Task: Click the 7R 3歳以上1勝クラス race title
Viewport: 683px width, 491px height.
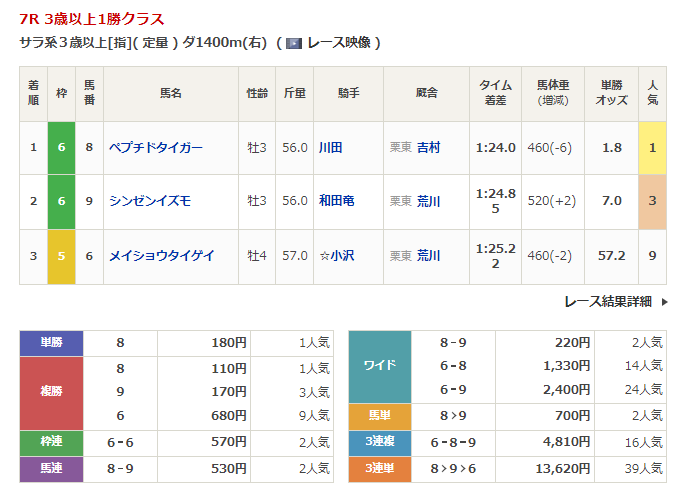Action: (92, 19)
